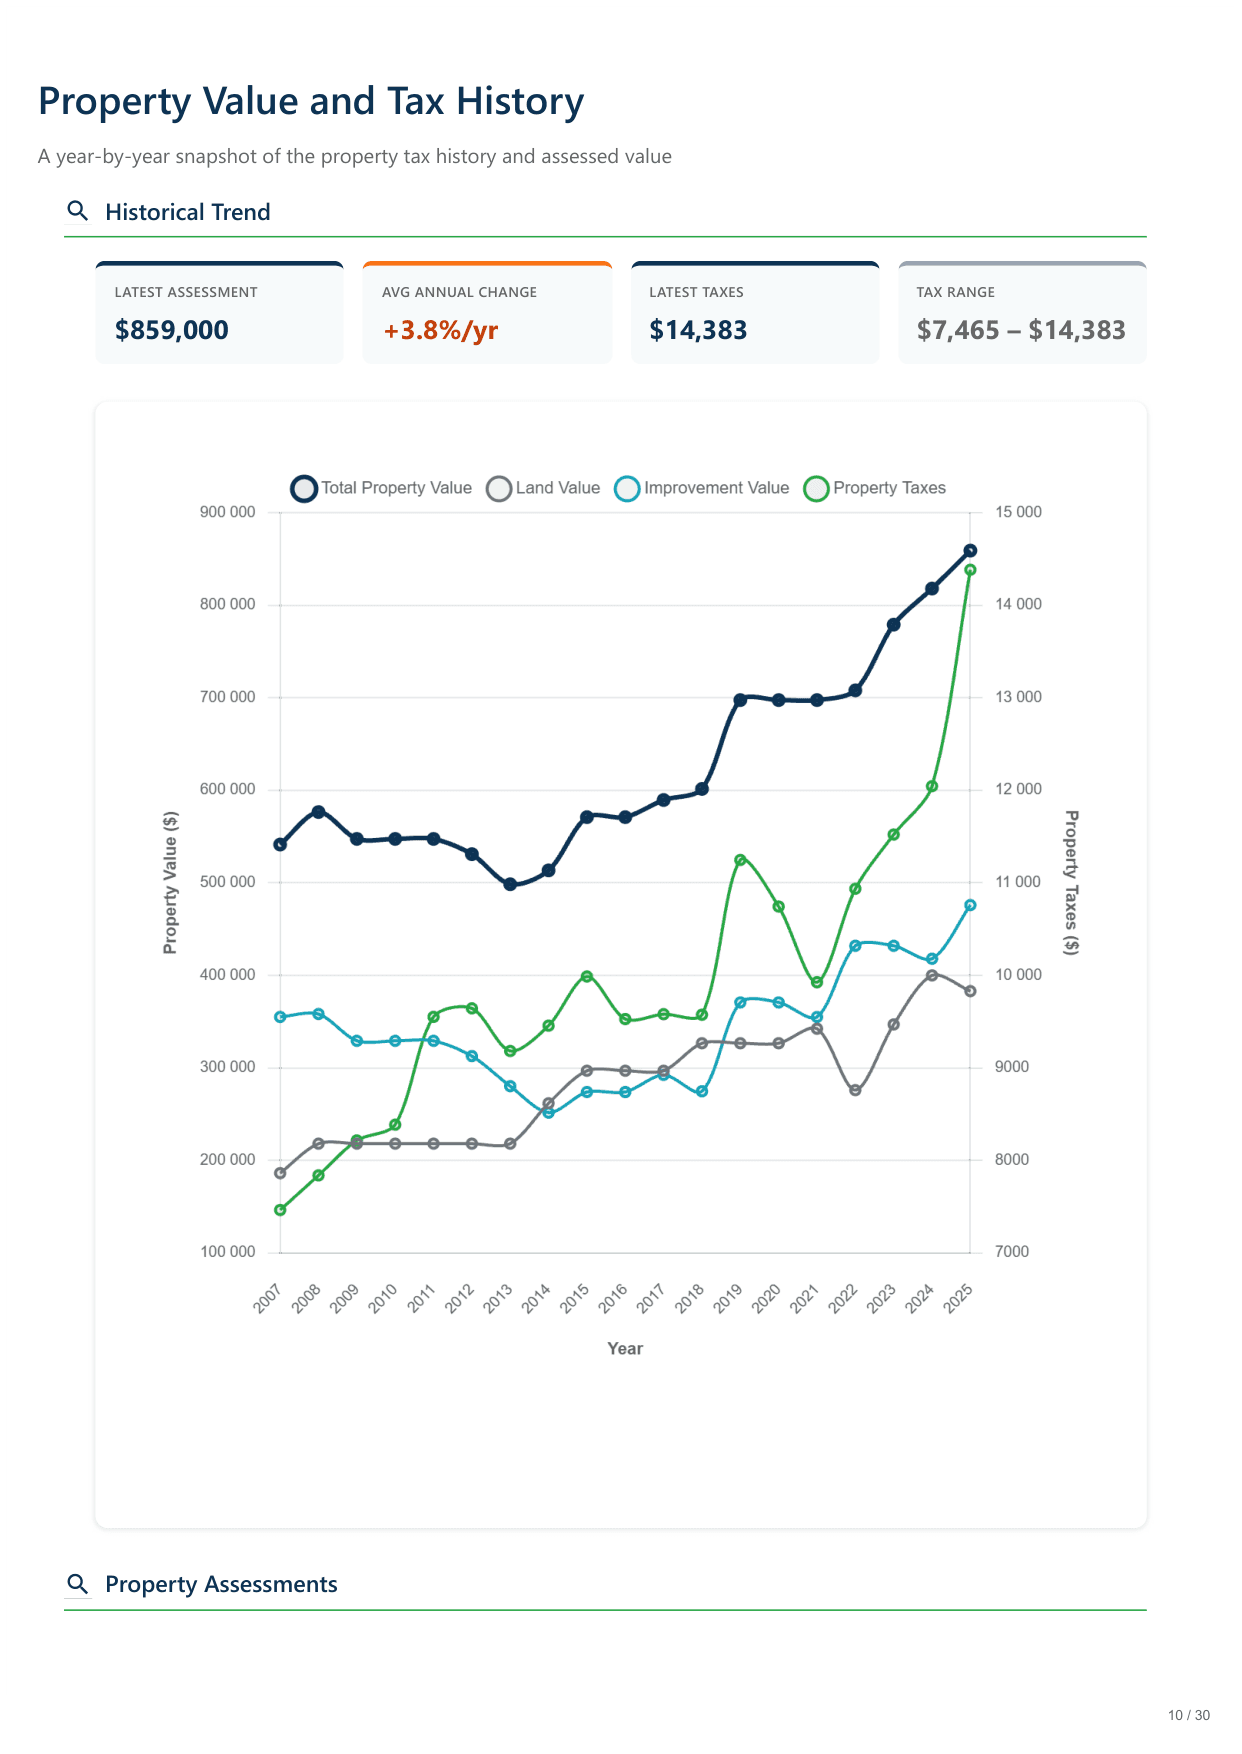Click the Tax Range summary card
The image size is (1242, 1754).
[1022, 313]
